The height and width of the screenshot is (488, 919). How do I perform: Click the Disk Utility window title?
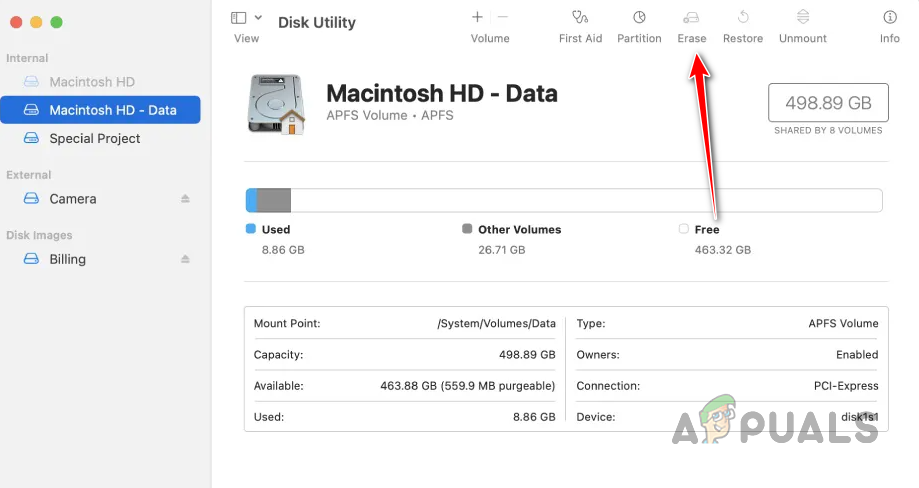coord(316,22)
